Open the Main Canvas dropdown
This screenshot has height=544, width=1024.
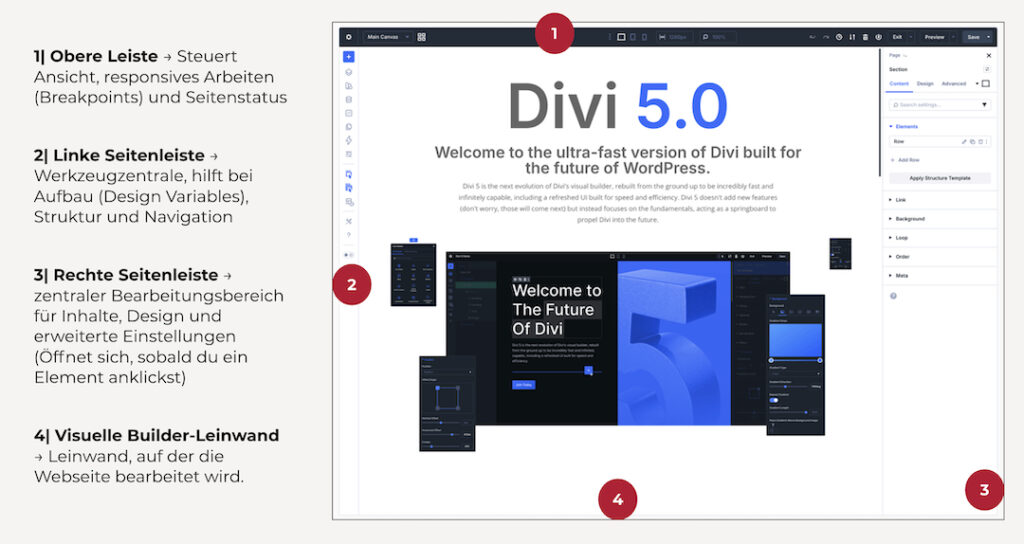click(387, 37)
